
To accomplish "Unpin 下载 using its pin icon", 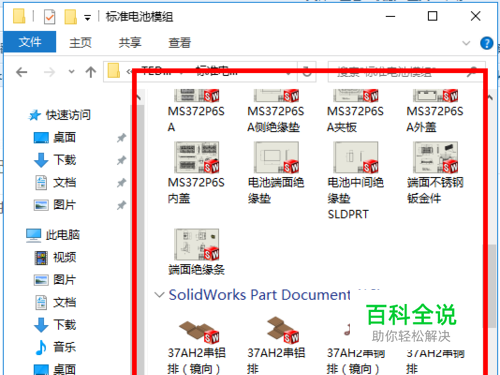I will (121, 160).
